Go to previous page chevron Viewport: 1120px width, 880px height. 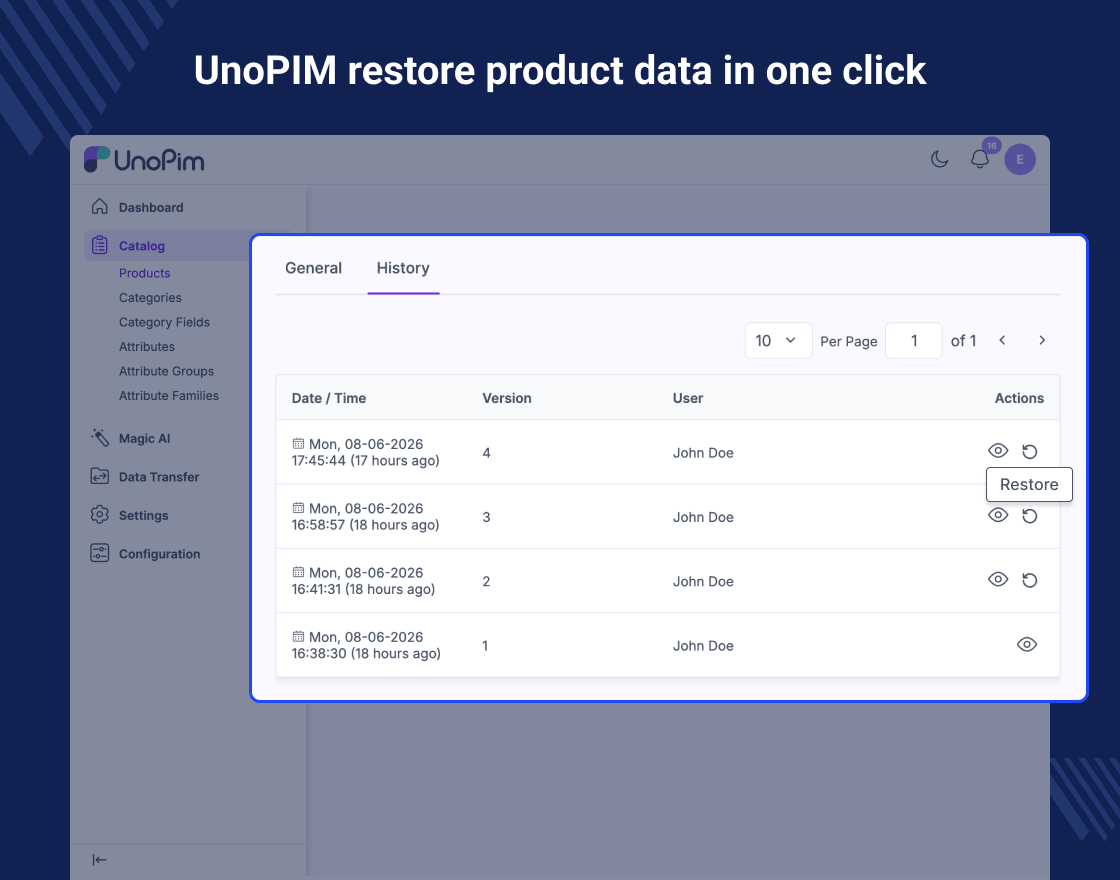coord(1002,340)
